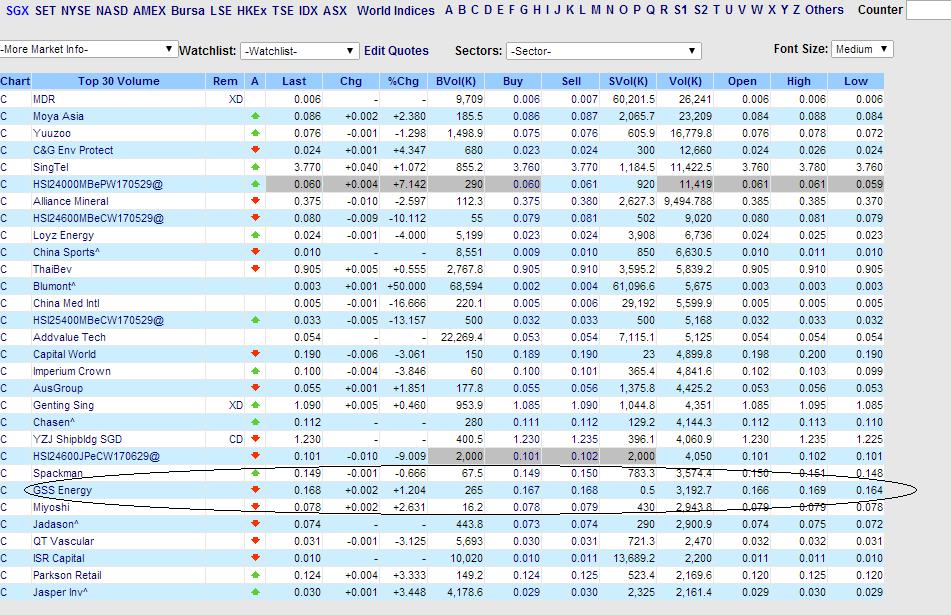This screenshot has width=951, height=615.
Task: Click the down arrow beside GSS Energy
Action: (x=255, y=489)
